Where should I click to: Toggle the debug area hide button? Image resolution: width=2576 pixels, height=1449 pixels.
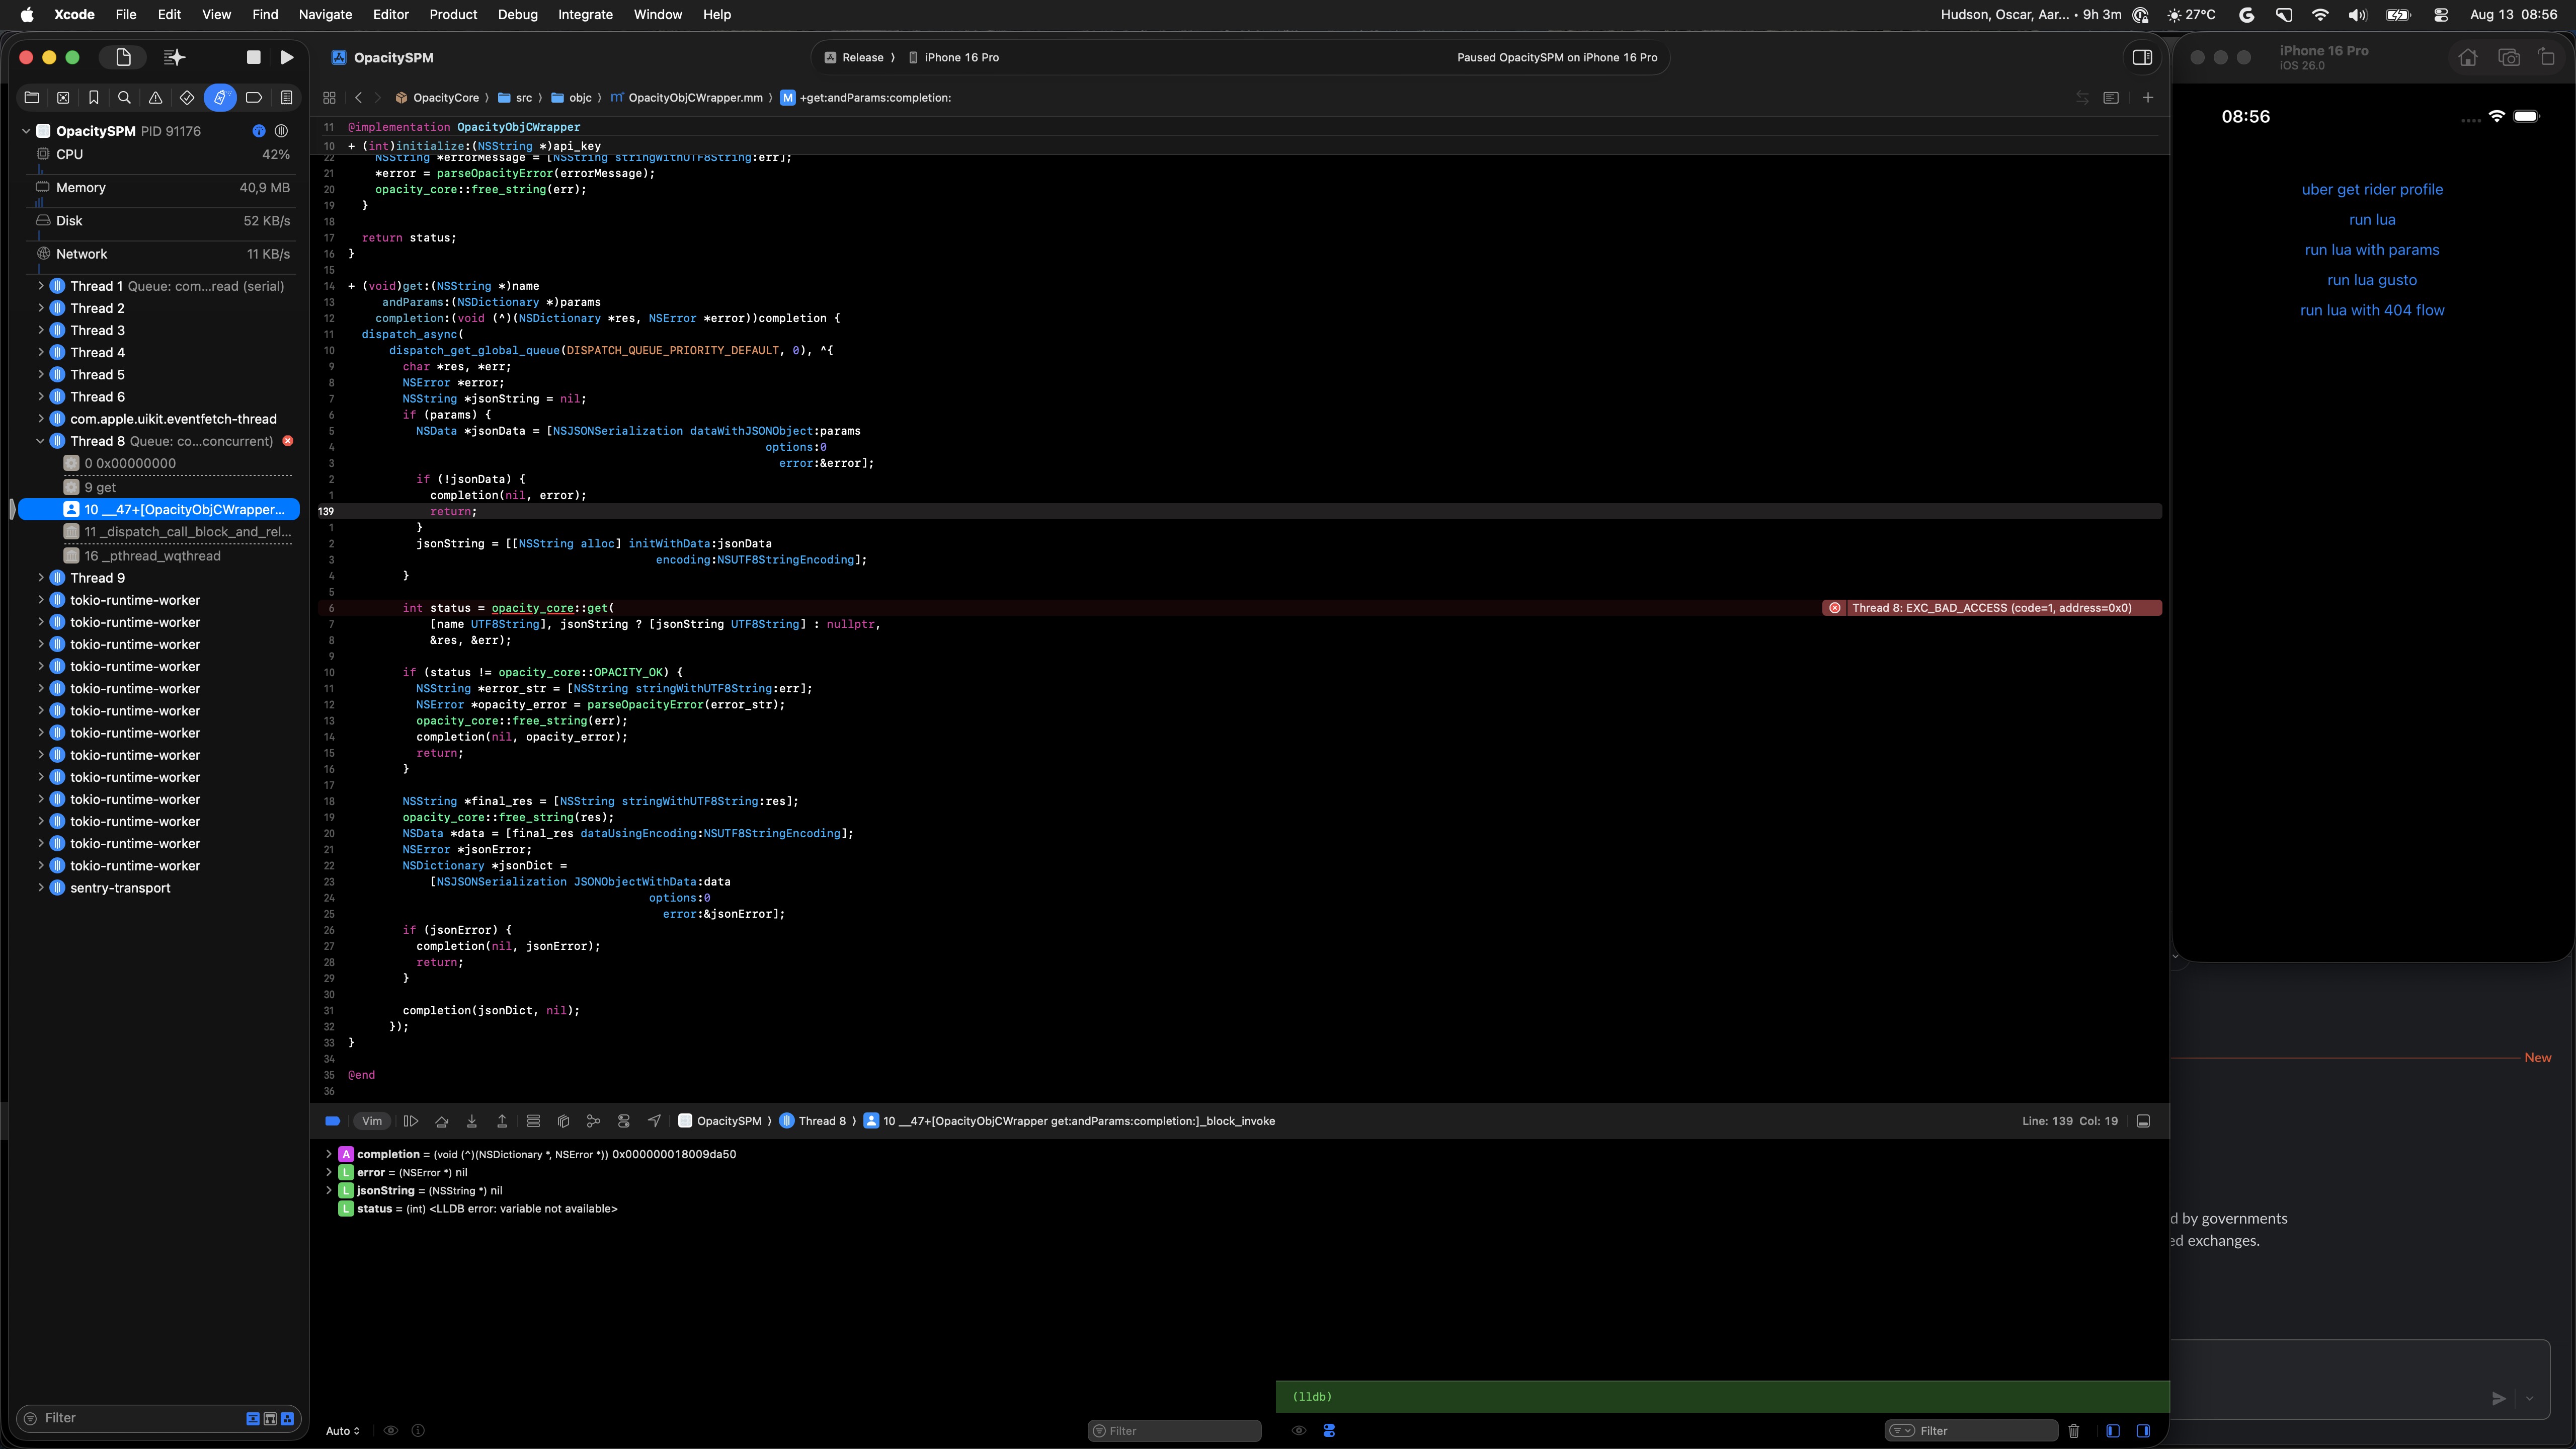point(2143,1121)
